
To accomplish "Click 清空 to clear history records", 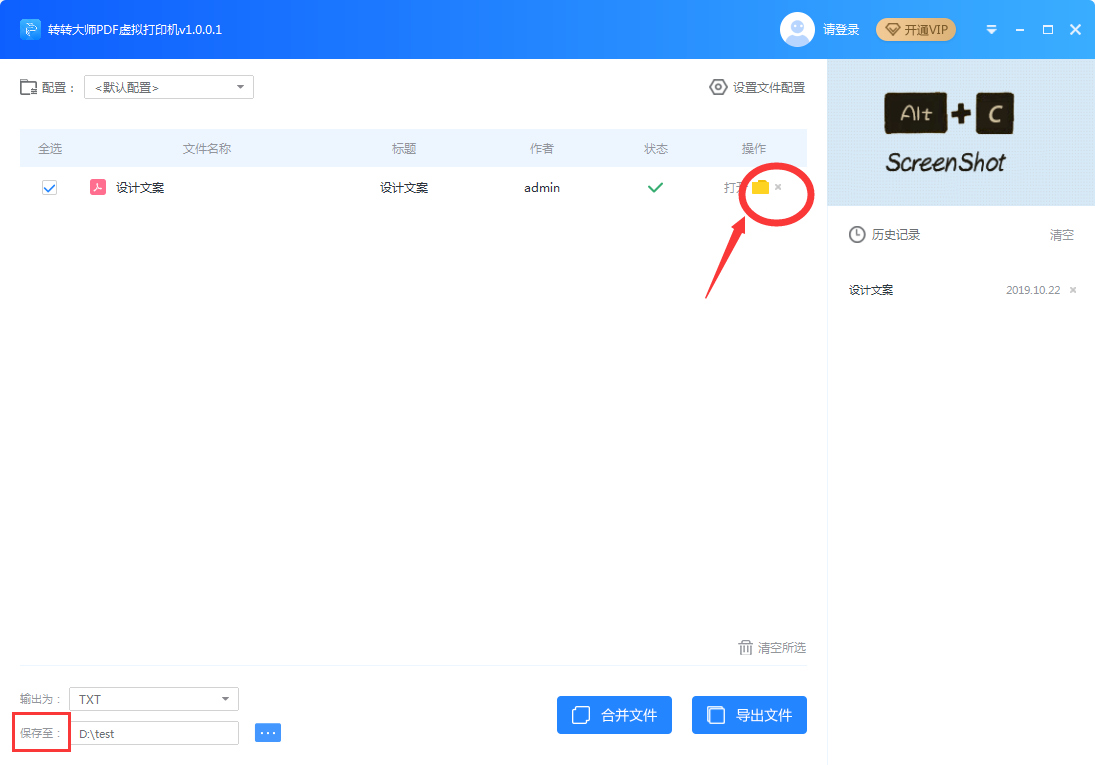I will pos(1061,234).
